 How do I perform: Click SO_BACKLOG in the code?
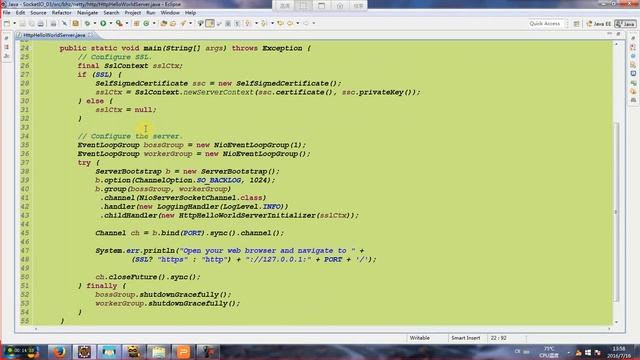(219, 180)
